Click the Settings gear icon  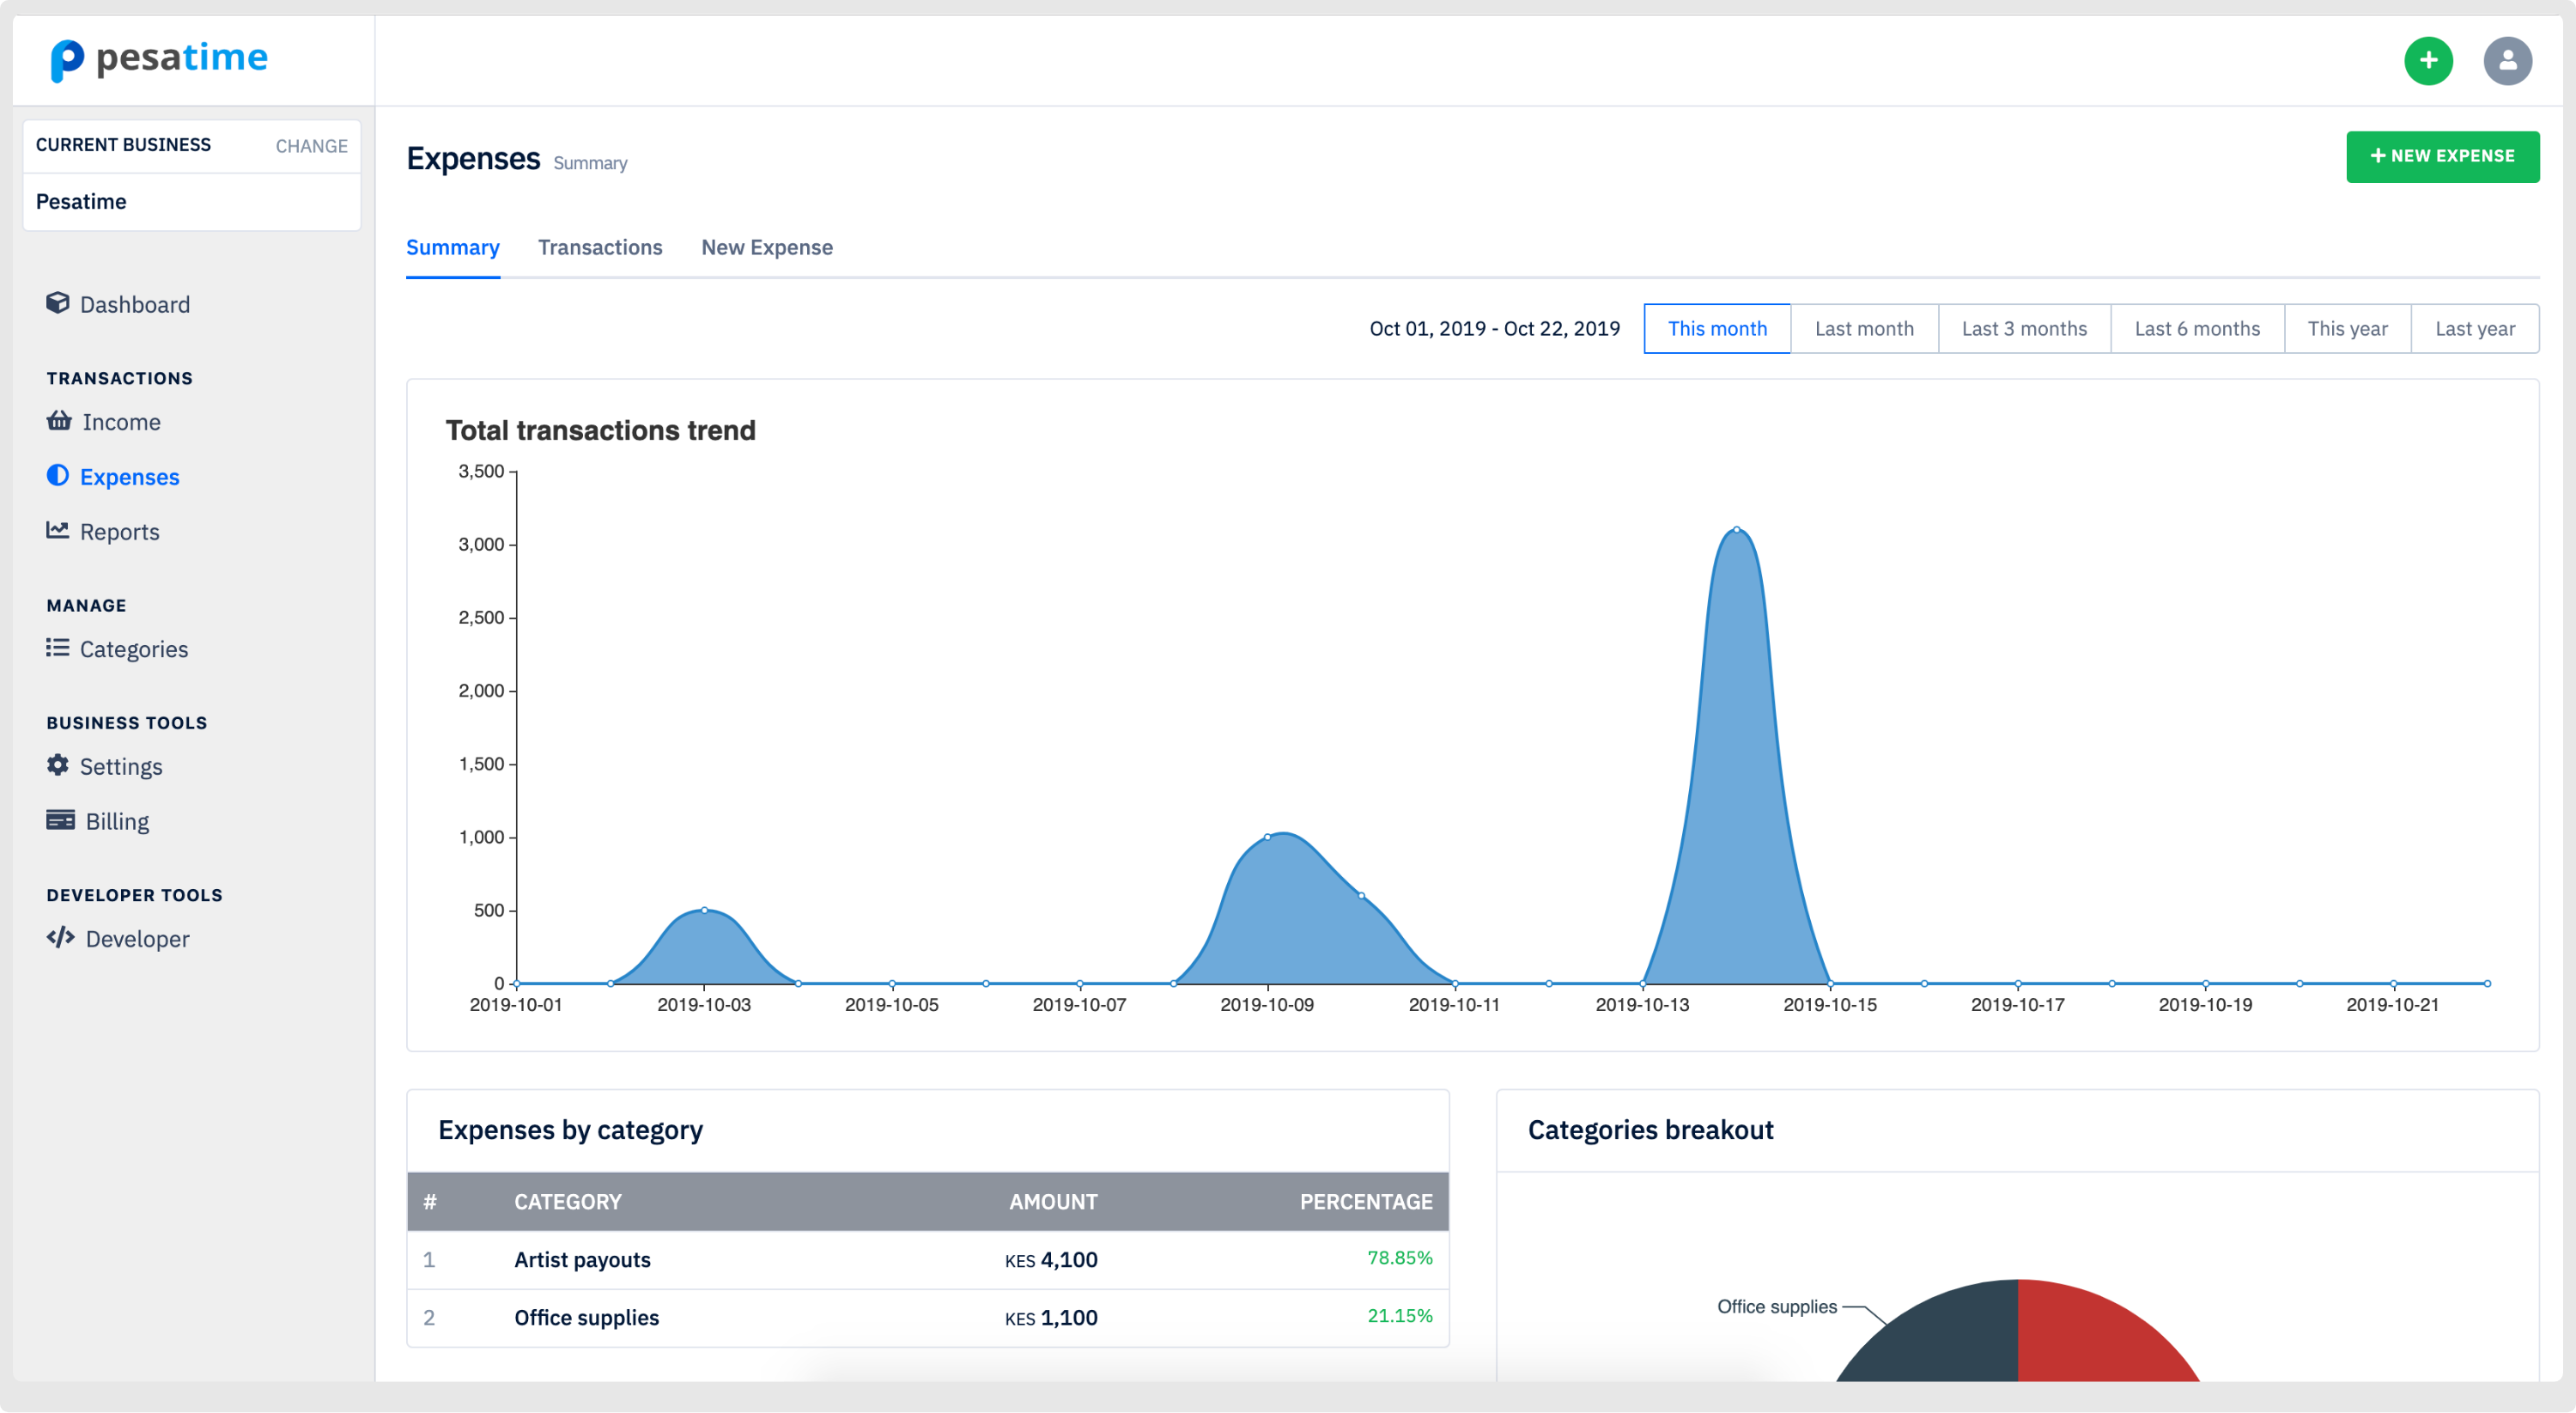(x=58, y=765)
